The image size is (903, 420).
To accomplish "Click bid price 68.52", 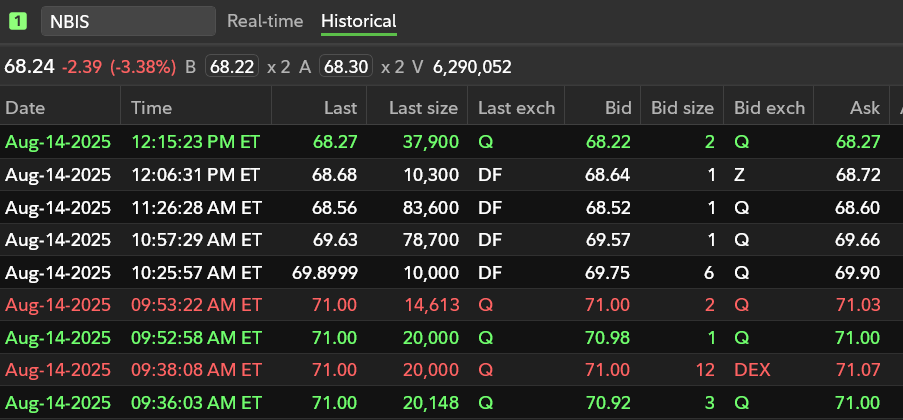I will point(608,207).
